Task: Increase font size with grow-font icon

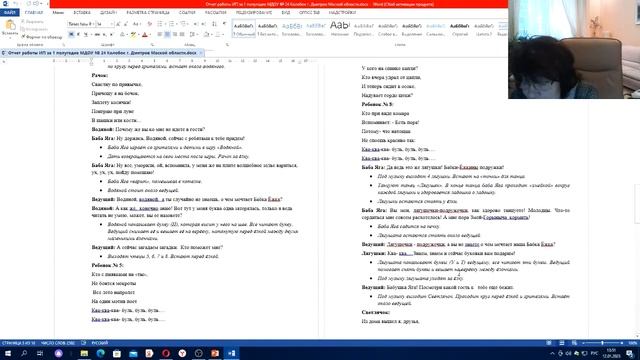Action: tap(118, 24)
